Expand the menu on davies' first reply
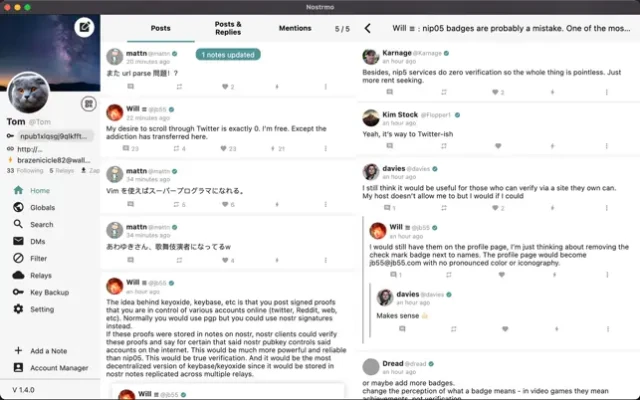Screen dimensions: 640x400 point(607,208)
